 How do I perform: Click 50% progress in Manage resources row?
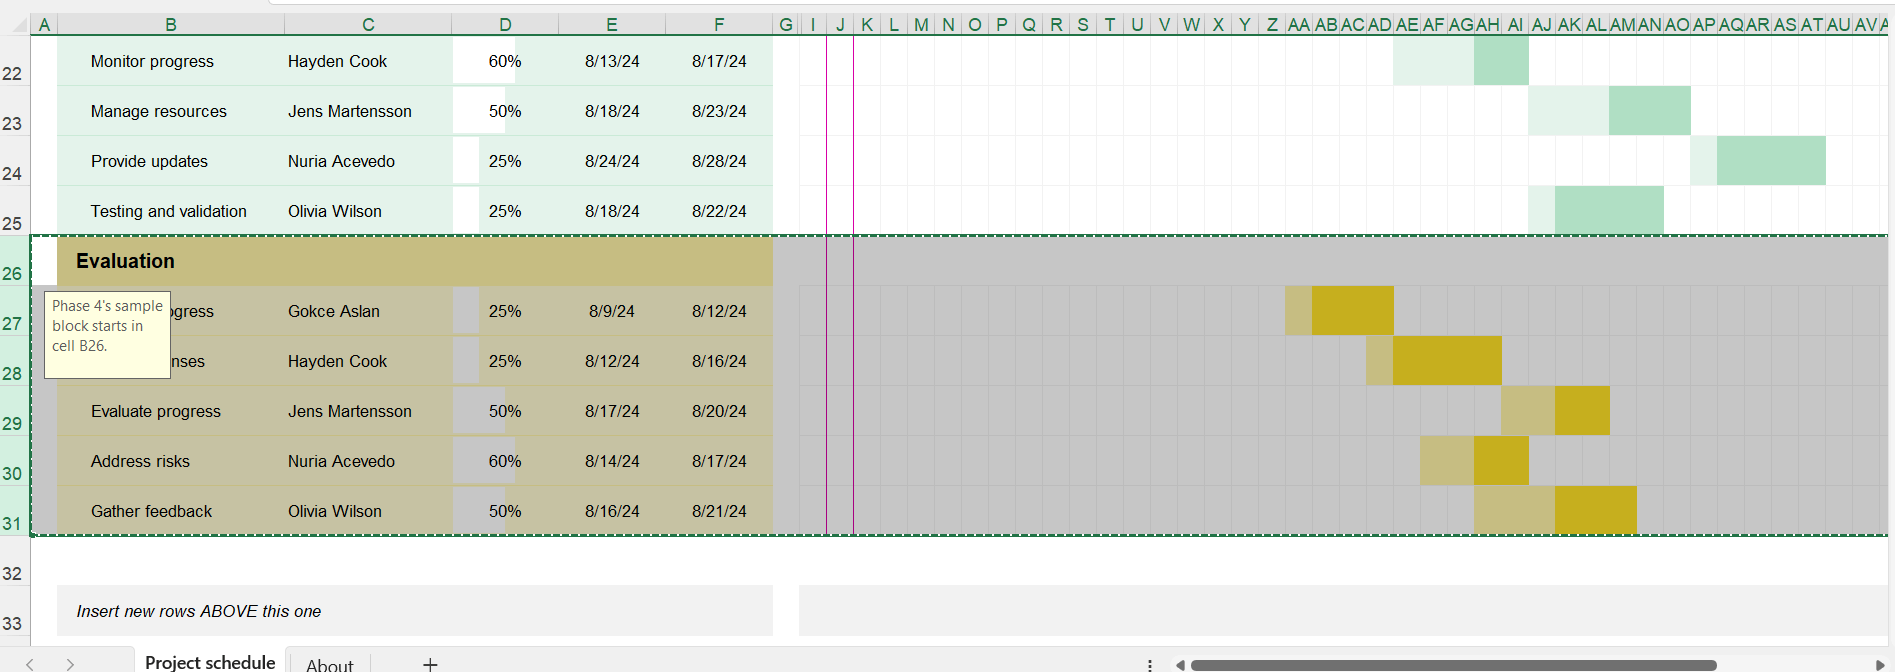click(x=505, y=111)
